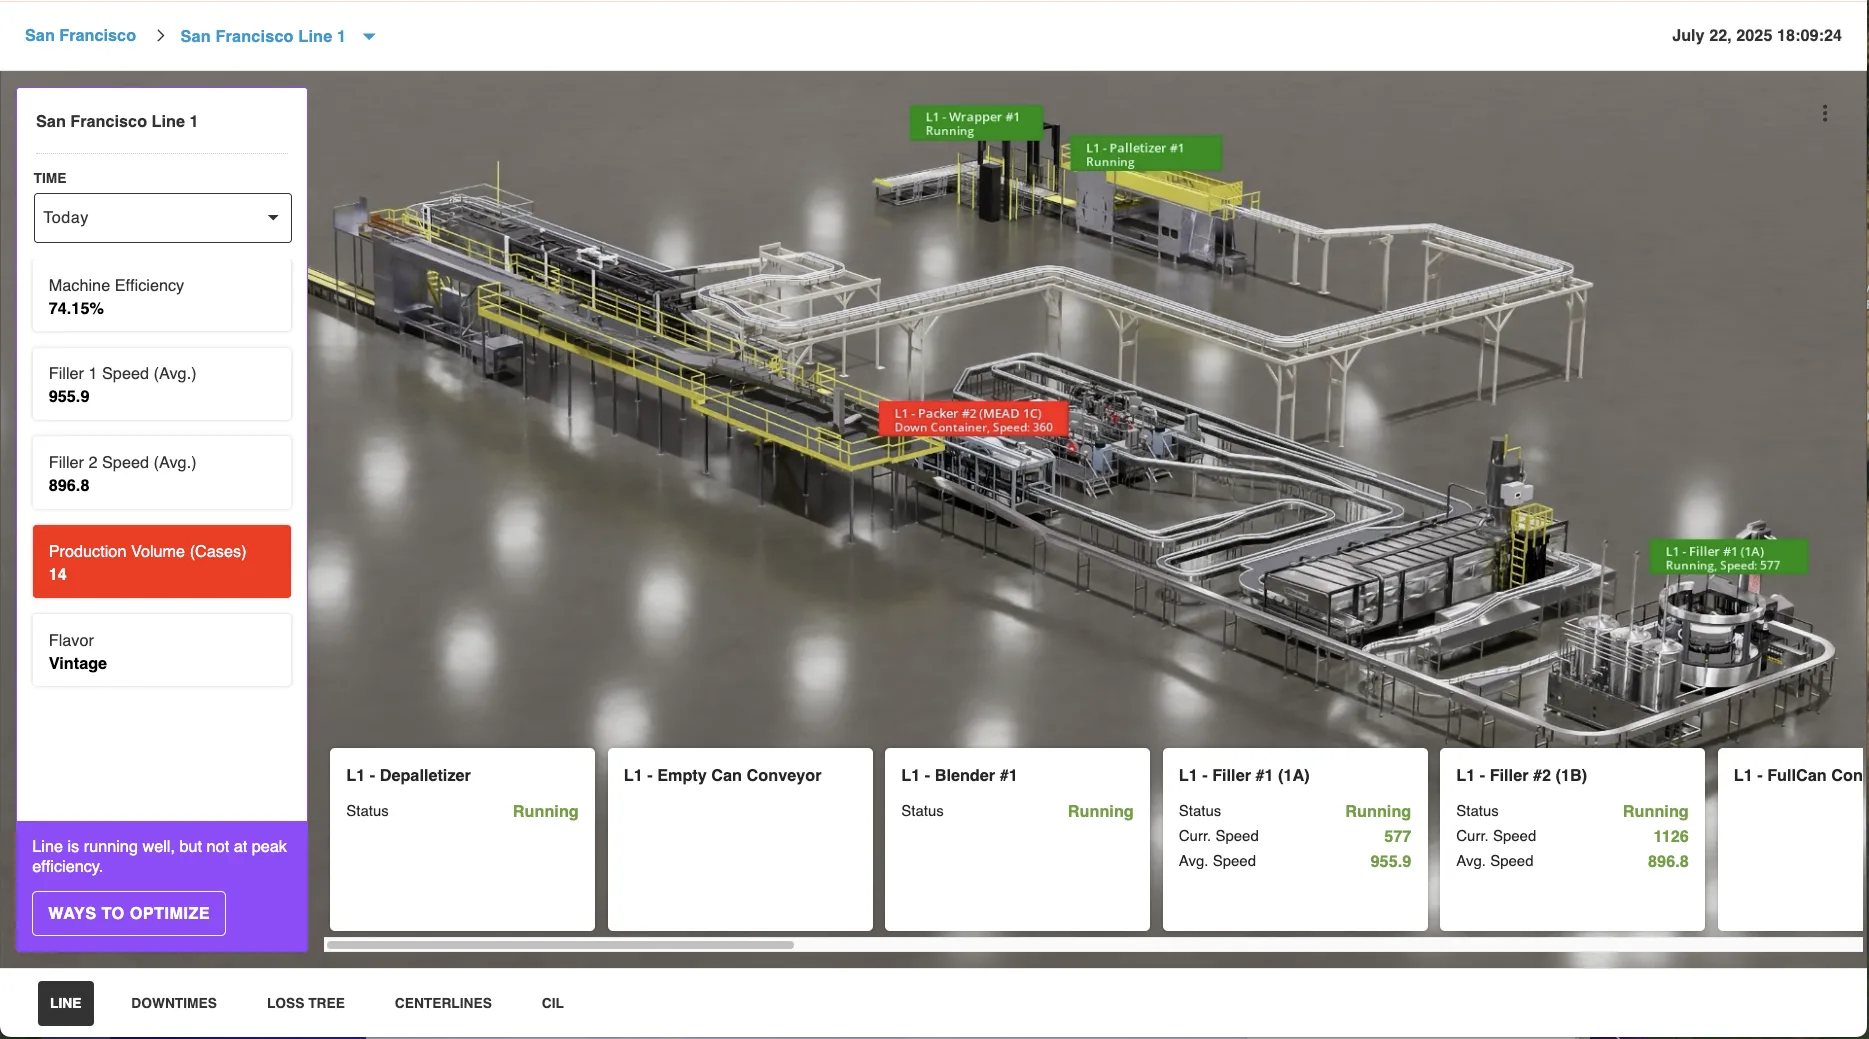
Task: Click the July 22, 2025 18:09:24 timestamp
Action: pos(1756,35)
